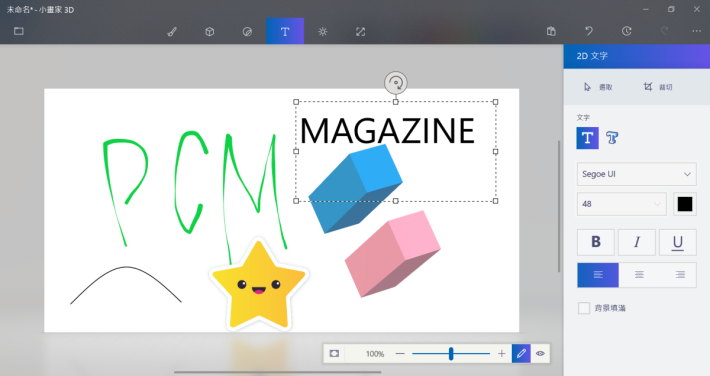Viewport: 710px width, 376px height.
Task: Click the rotate handle above text box
Action: pos(396,83)
